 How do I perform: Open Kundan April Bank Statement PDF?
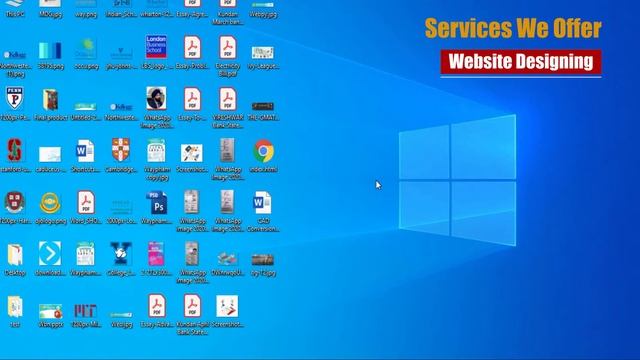[192, 306]
